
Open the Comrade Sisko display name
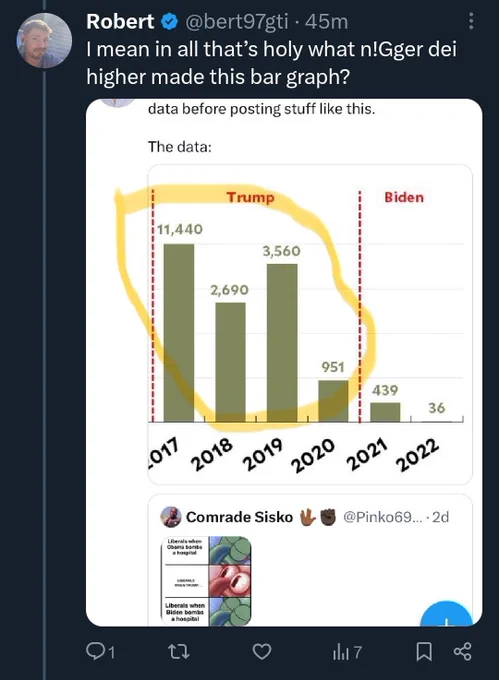click(x=239, y=517)
